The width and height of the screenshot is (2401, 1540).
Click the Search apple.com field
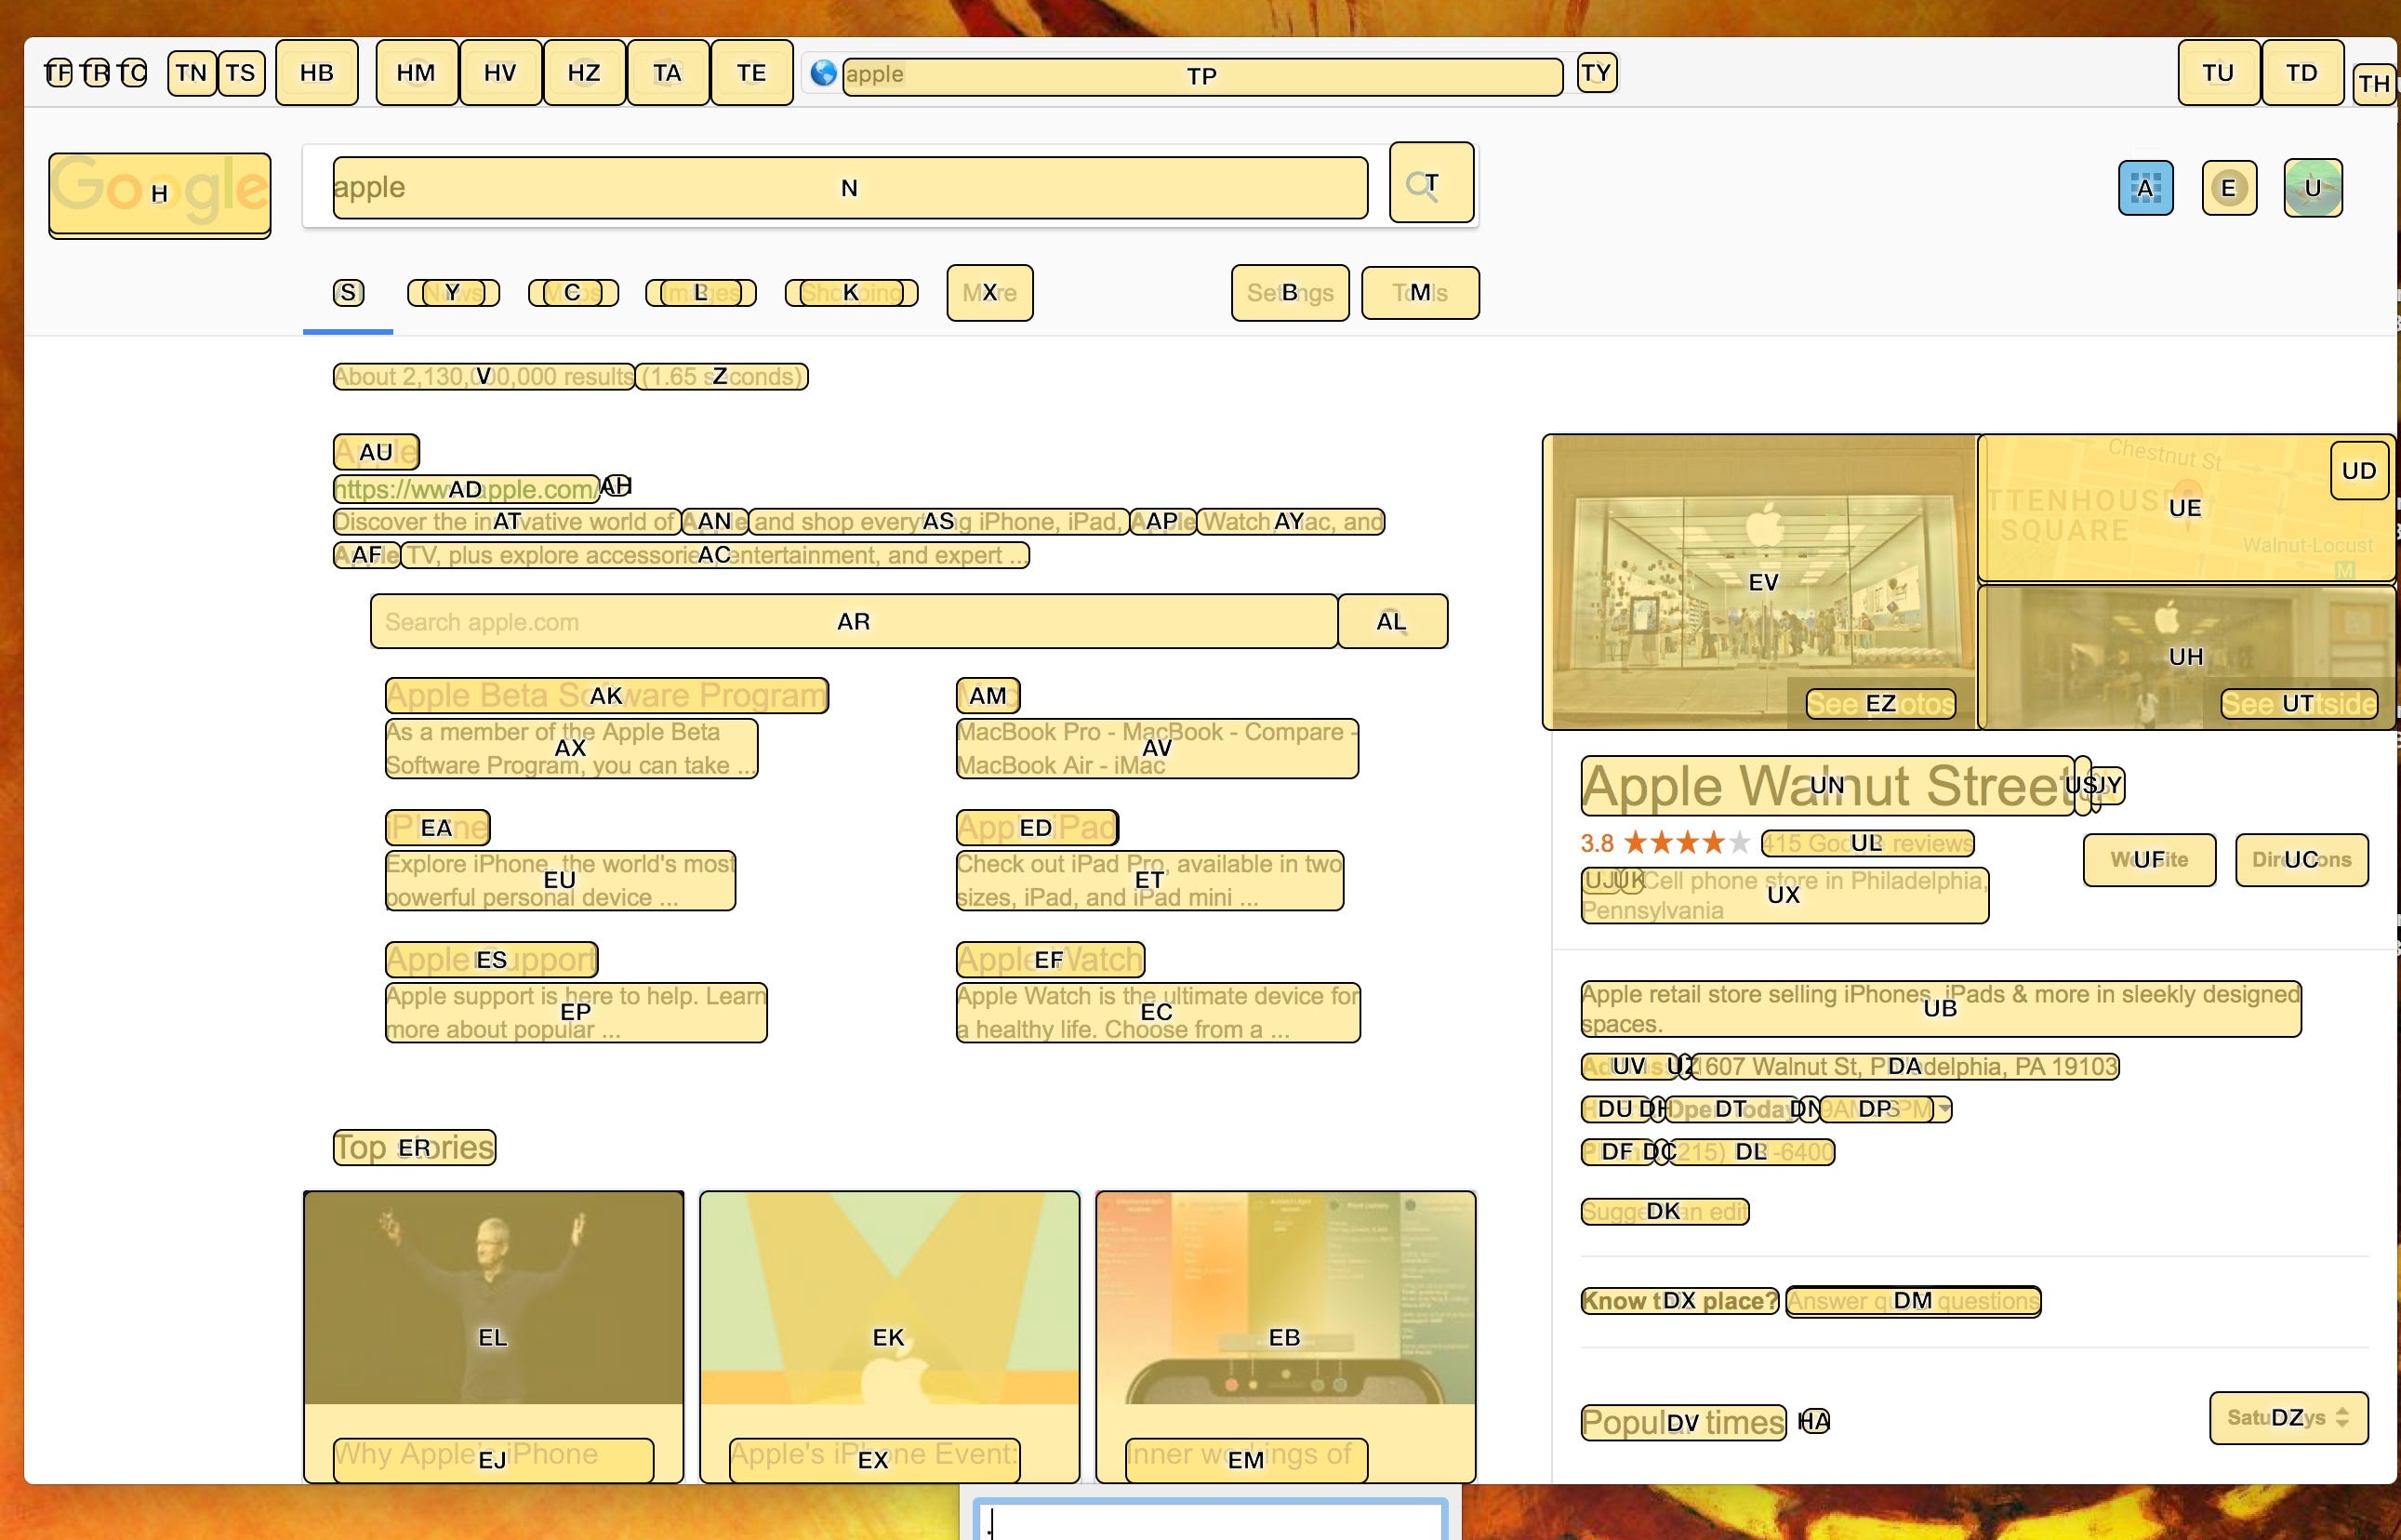coord(853,621)
